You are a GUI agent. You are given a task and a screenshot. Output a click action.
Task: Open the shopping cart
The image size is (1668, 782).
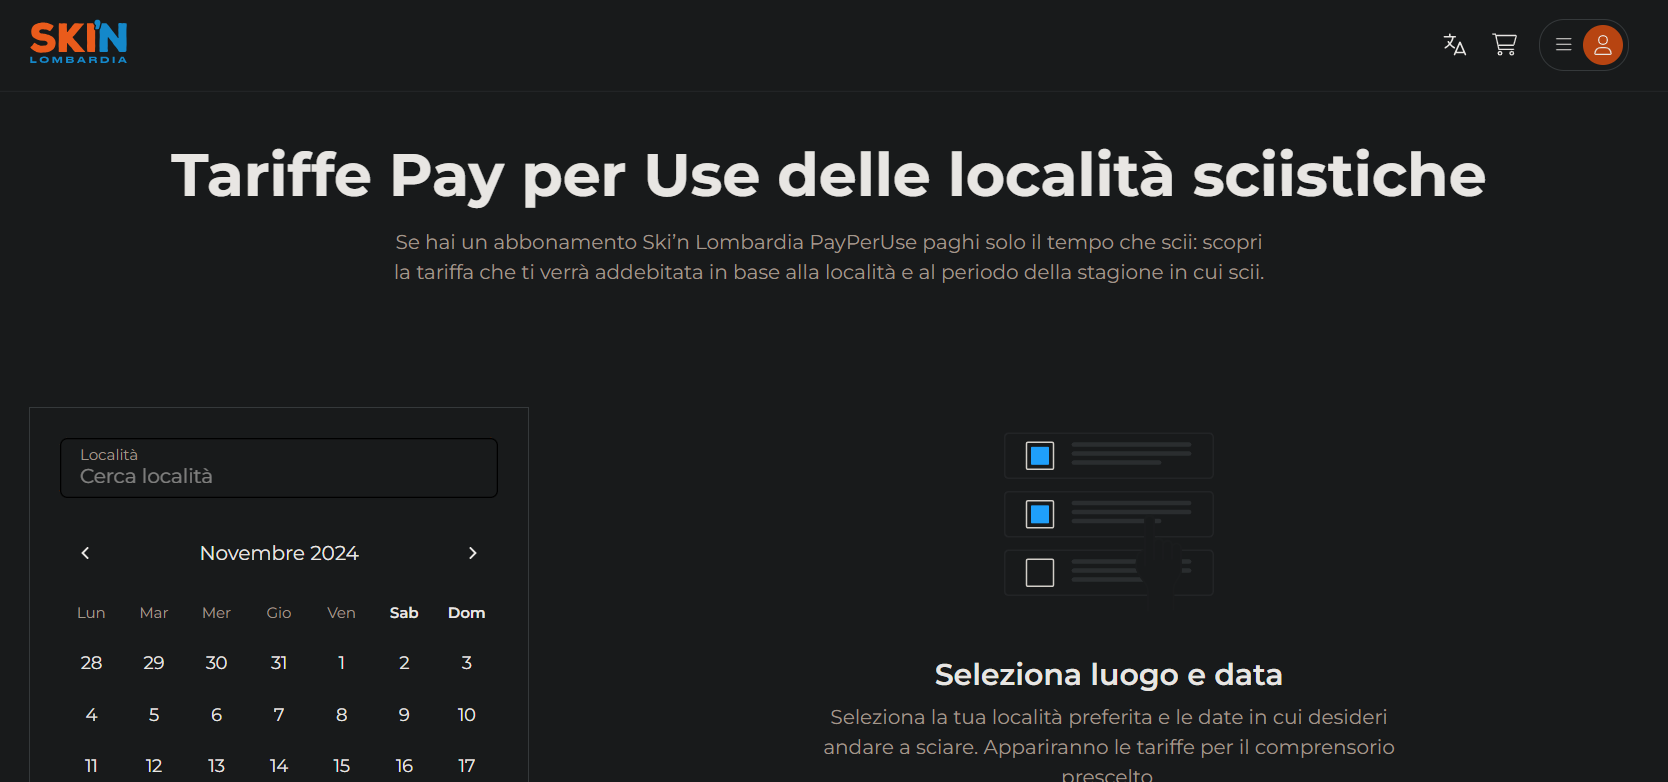[x=1504, y=44]
